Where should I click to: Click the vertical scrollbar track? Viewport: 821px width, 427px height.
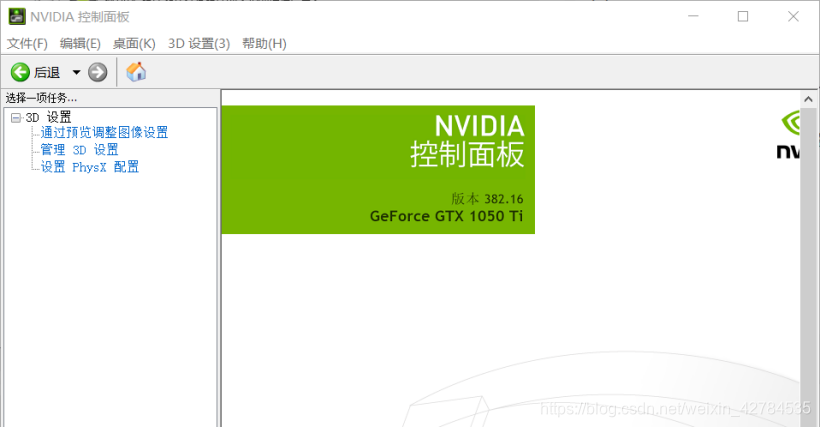click(x=808, y=267)
